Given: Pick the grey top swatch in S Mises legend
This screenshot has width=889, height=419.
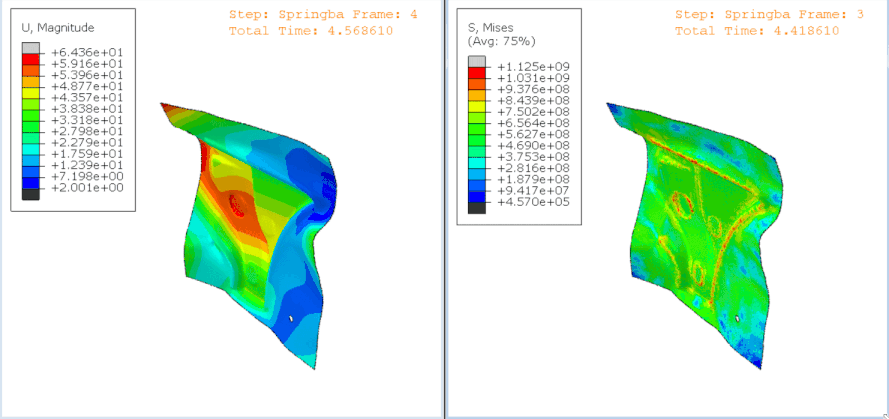Looking at the screenshot, I should [x=477, y=61].
